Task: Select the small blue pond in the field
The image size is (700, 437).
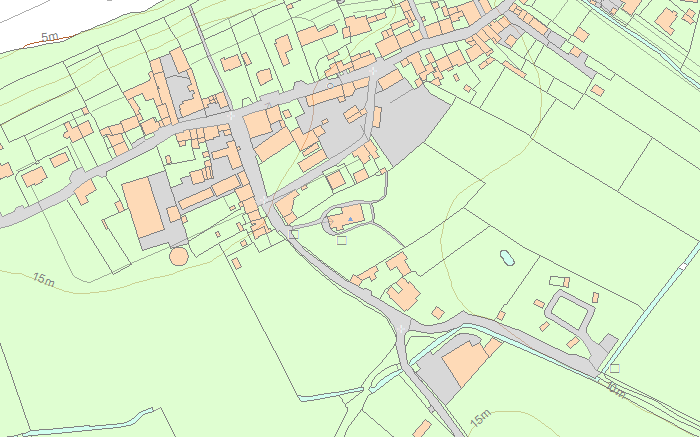Action: point(507,258)
